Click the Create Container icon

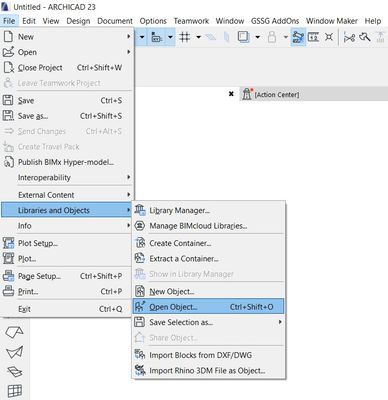click(x=140, y=243)
